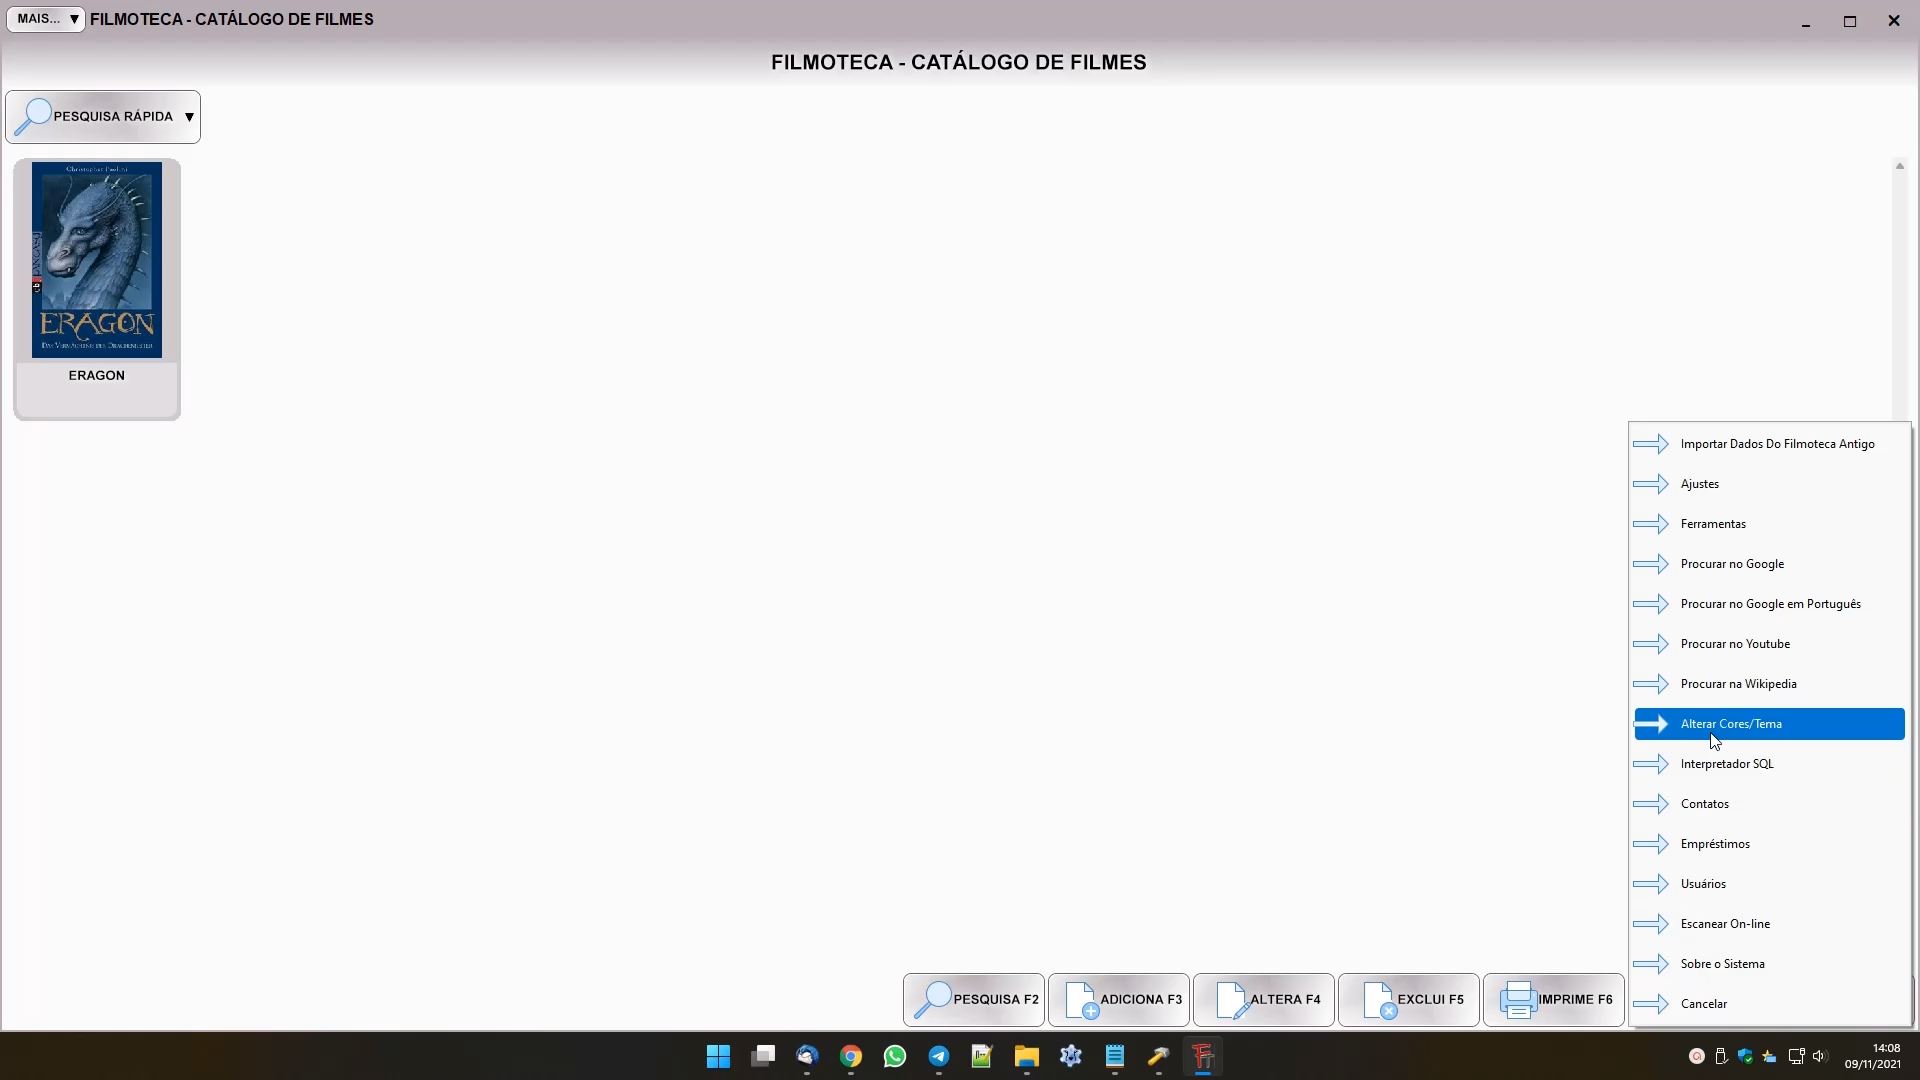Expand the Pesquisa Rápida dropdown arrow
The height and width of the screenshot is (1080, 1920).
(x=189, y=117)
